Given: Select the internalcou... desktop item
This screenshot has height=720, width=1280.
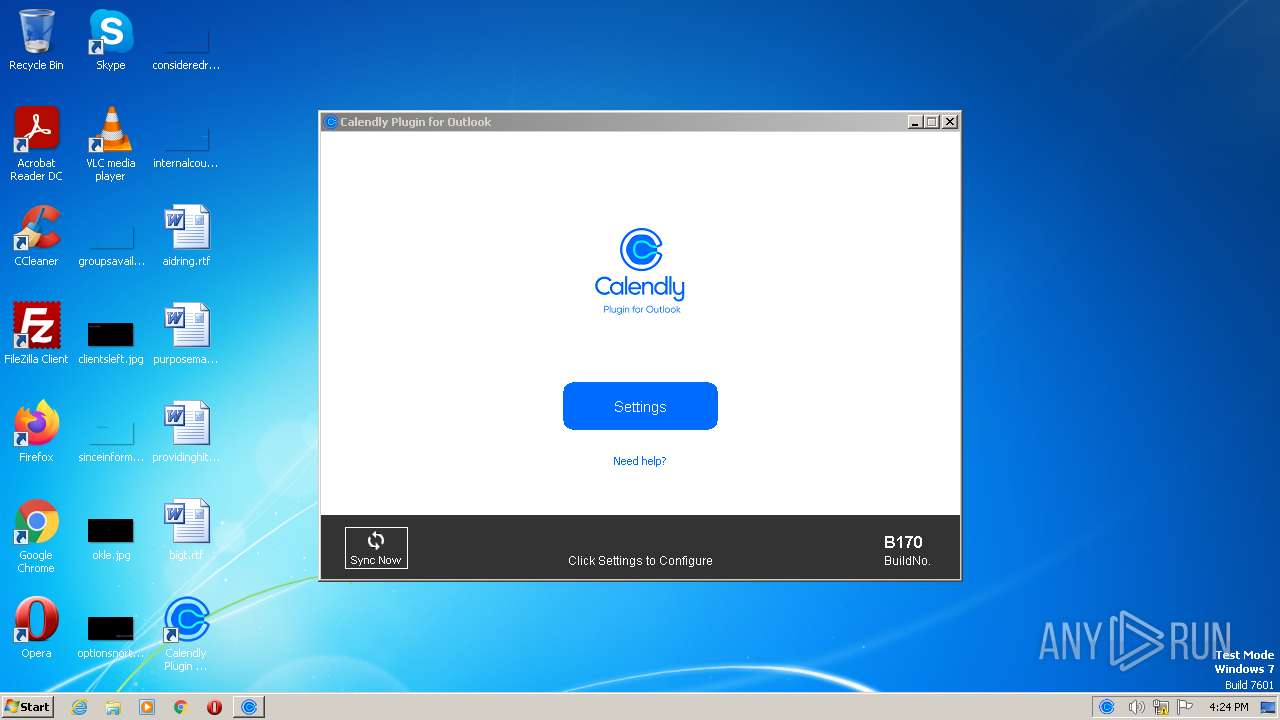Looking at the screenshot, I should tap(186, 148).
